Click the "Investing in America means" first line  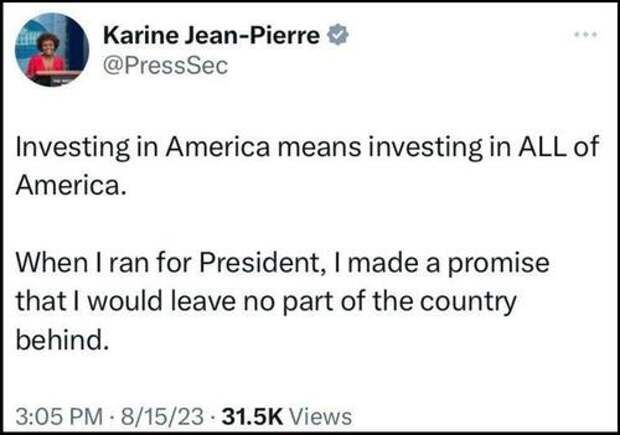307,148
